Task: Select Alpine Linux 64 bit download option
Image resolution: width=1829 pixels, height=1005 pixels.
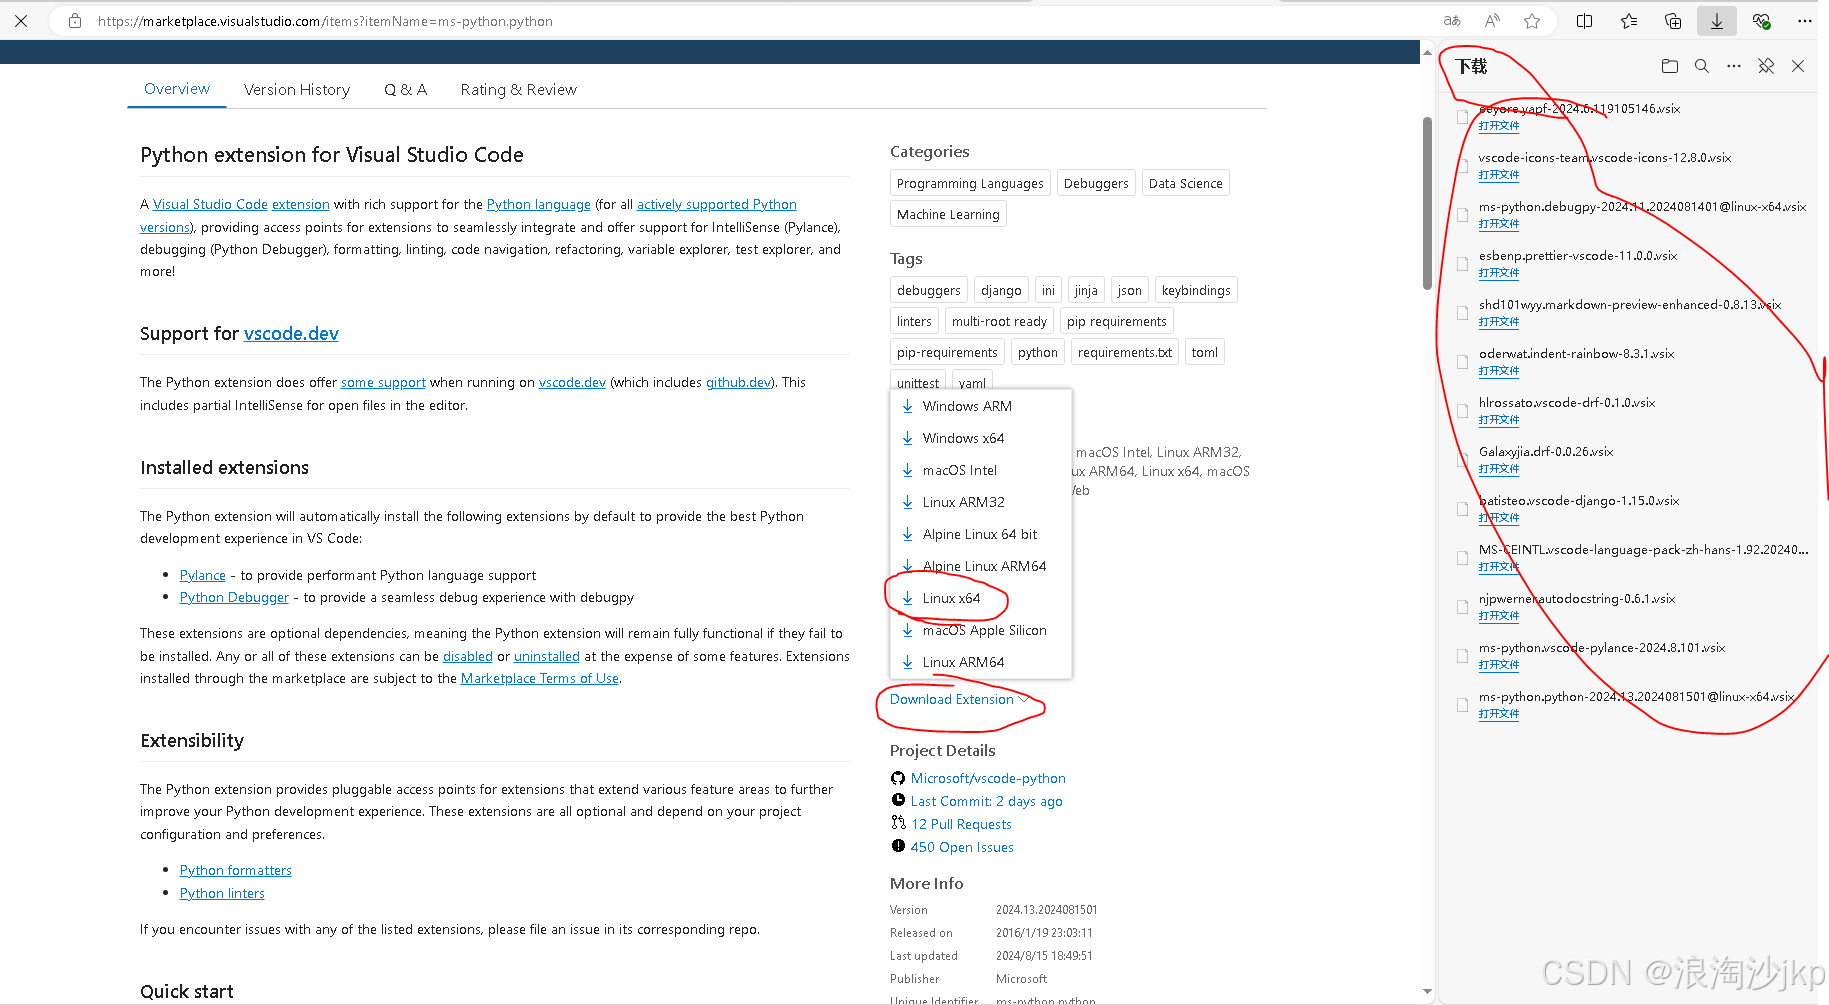Action: pyautogui.click(x=980, y=534)
